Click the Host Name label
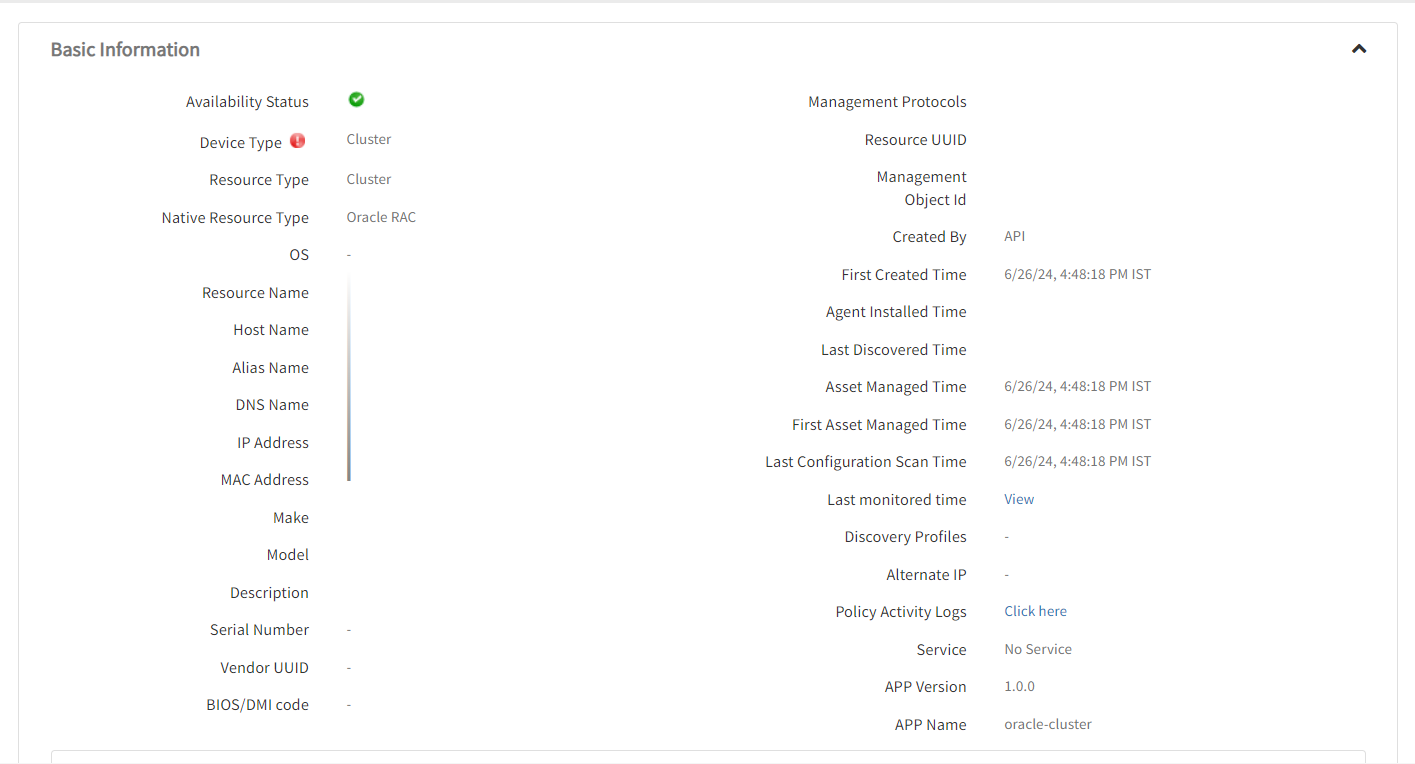 click(271, 330)
